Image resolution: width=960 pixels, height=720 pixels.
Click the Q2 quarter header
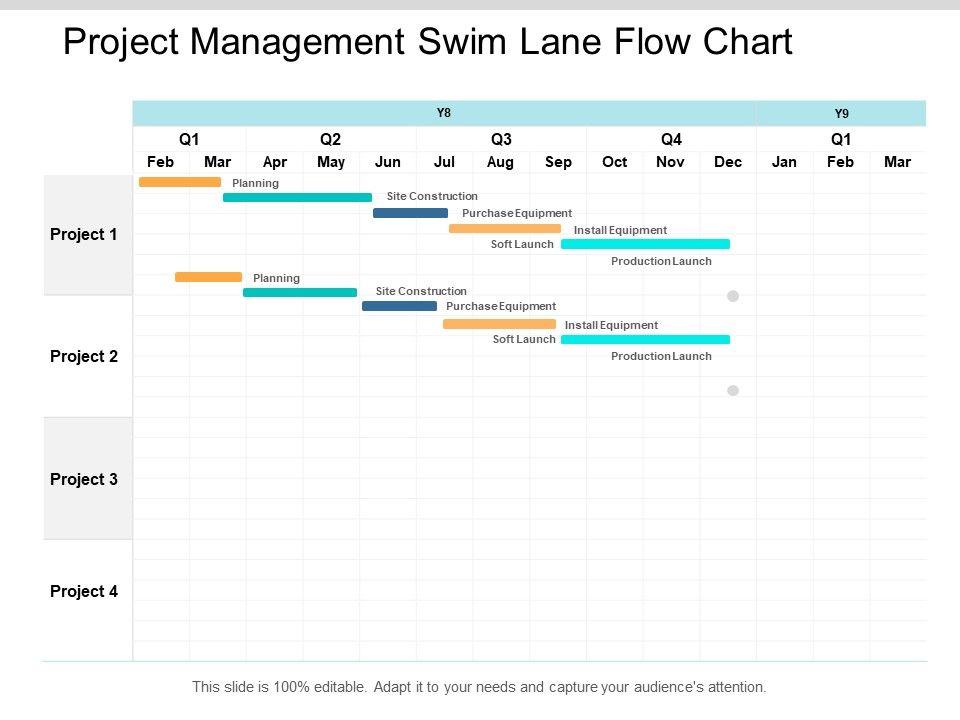pos(331,139)
